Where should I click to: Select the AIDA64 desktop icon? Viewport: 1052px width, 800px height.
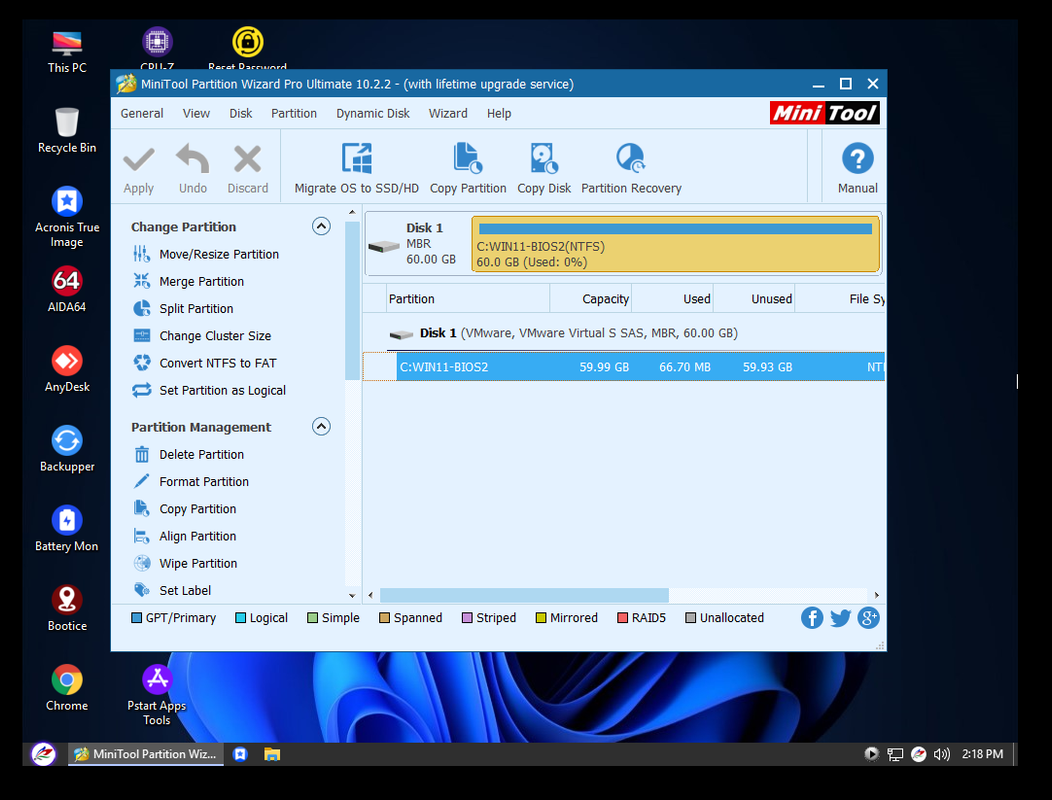66,290
